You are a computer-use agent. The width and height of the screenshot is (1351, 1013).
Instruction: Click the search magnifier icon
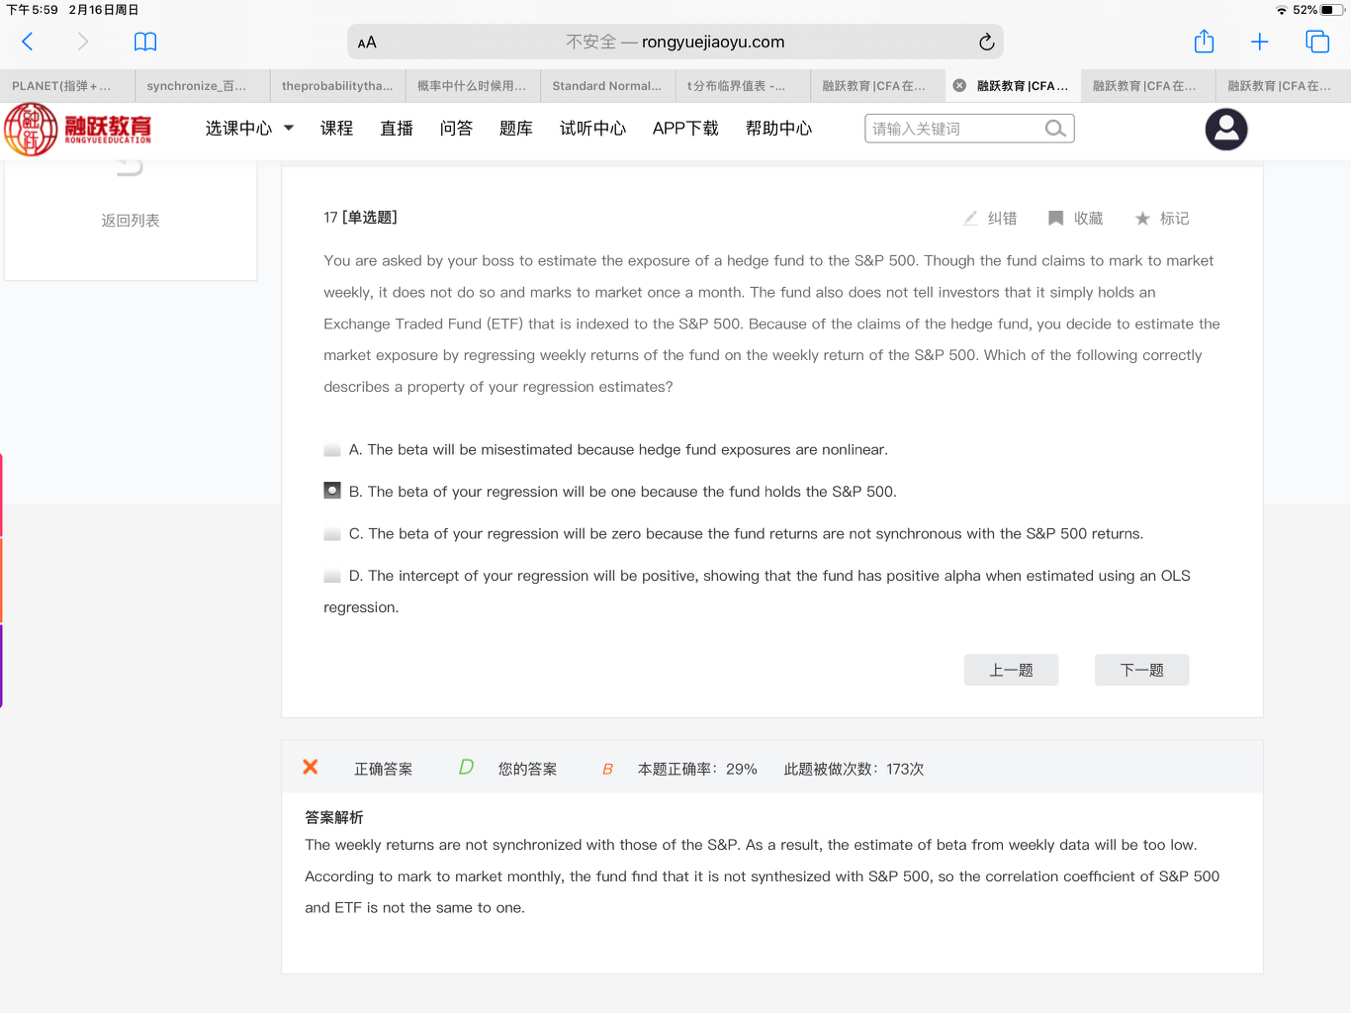(x=1054, y=129)
